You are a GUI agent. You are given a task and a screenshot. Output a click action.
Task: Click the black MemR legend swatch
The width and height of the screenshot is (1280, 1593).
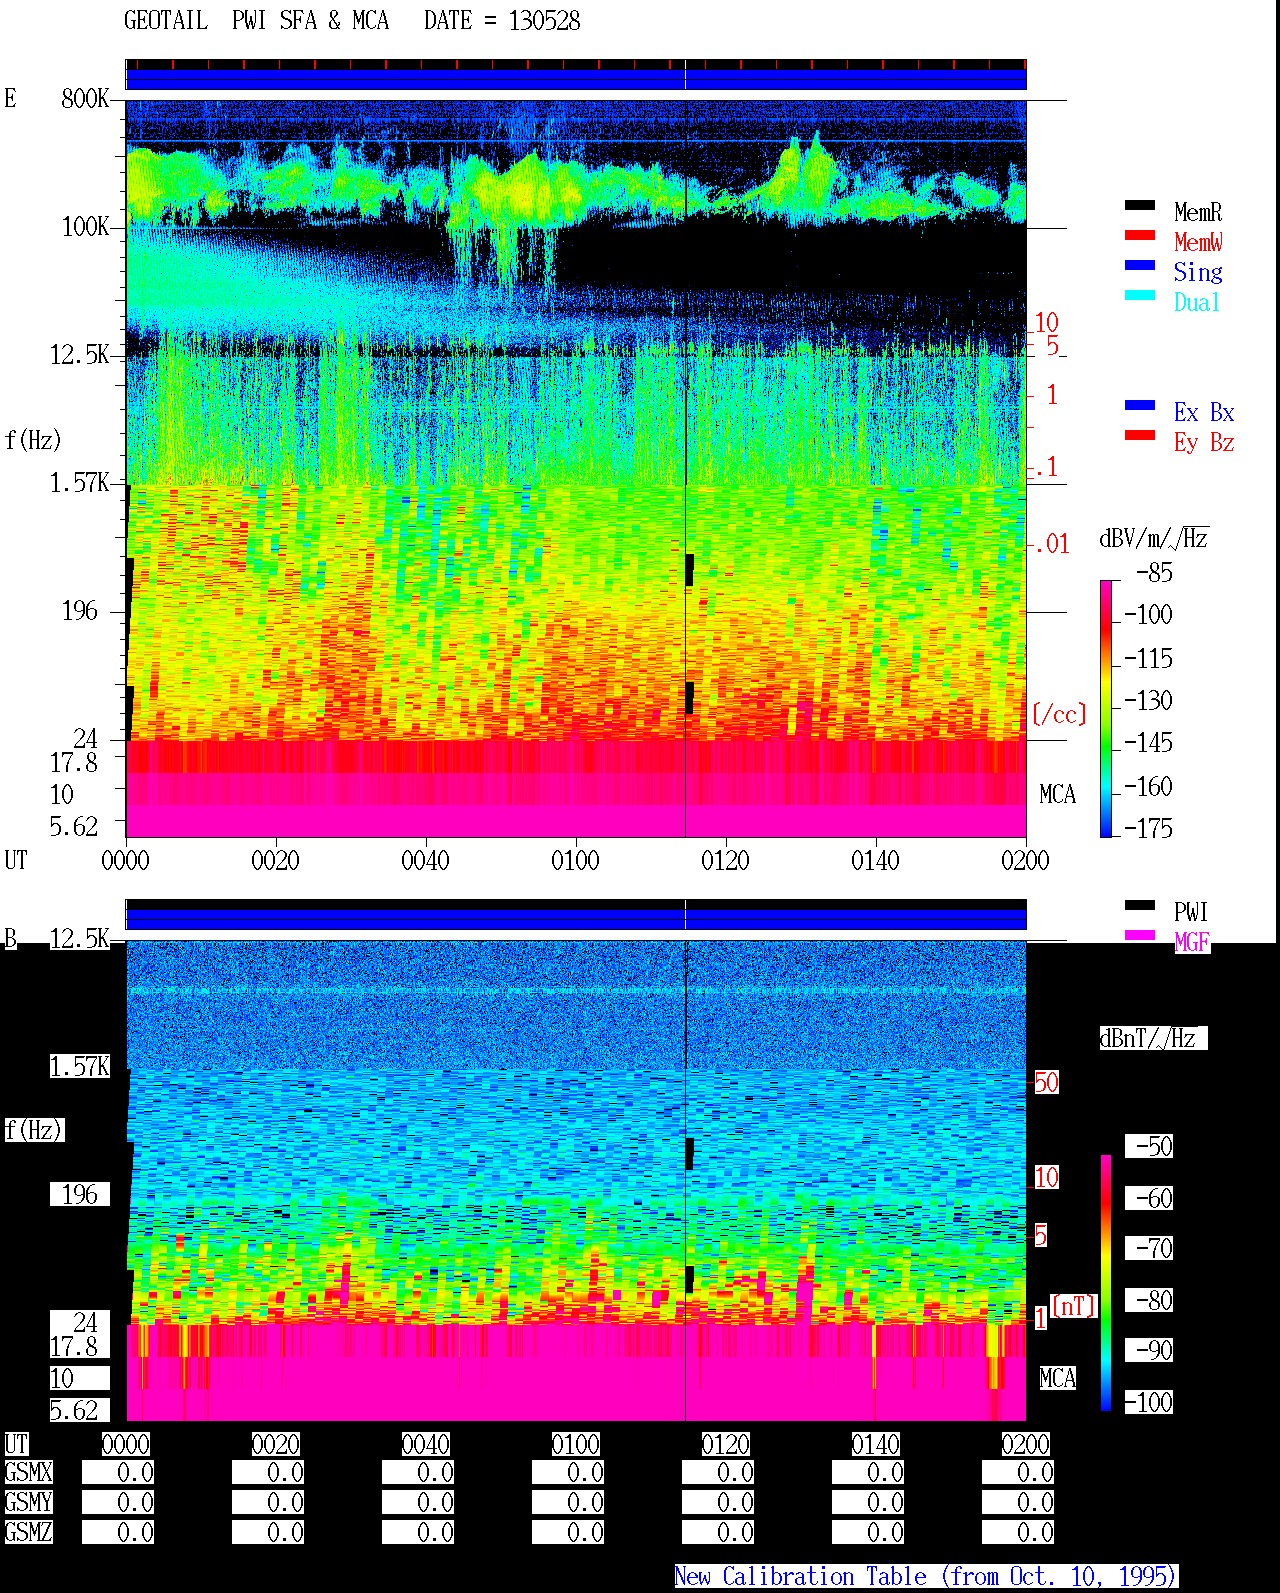1140,205
